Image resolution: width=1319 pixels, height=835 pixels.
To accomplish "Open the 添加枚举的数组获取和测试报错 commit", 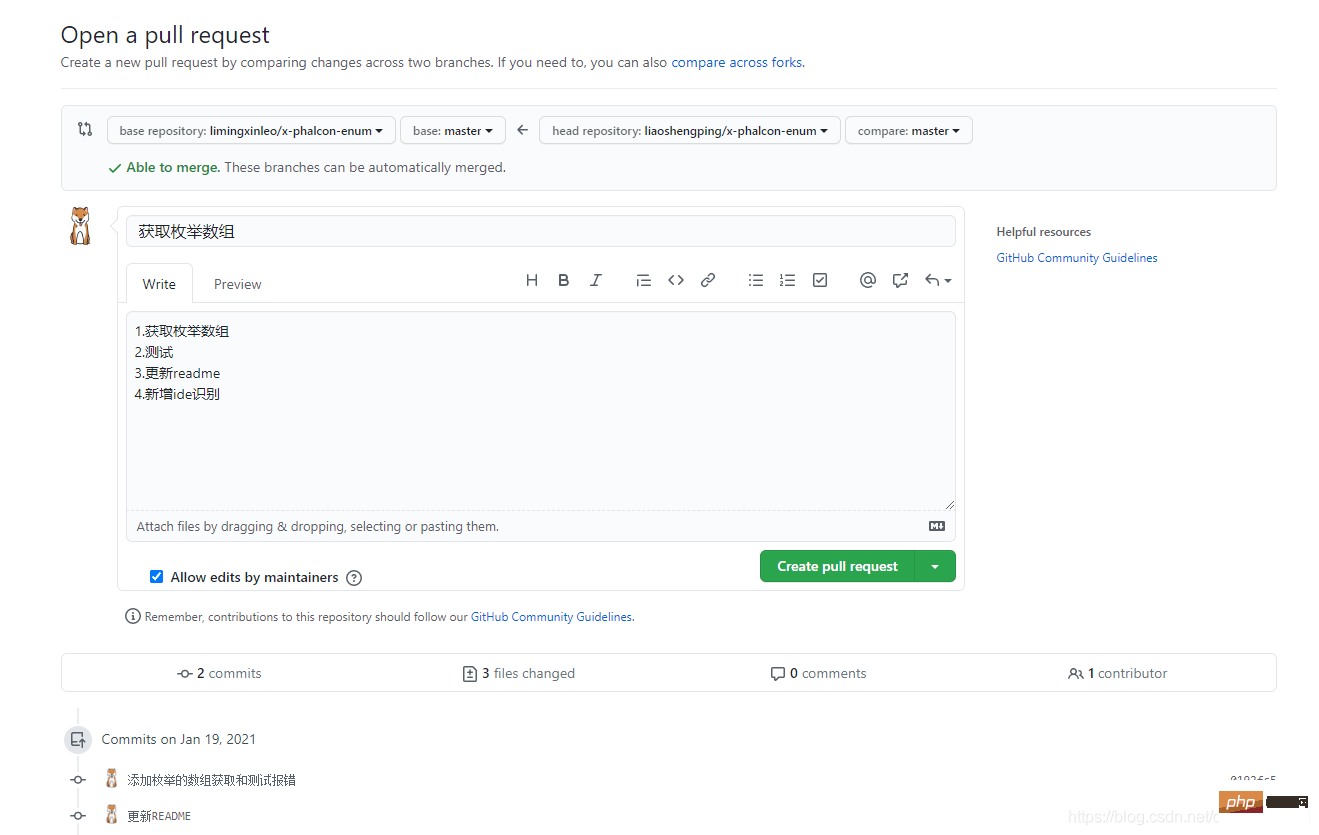I will (211, 780).
